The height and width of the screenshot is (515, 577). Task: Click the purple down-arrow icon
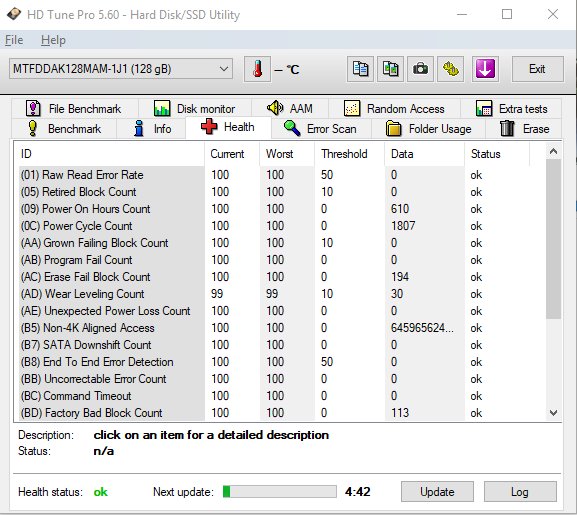(485, 69)
